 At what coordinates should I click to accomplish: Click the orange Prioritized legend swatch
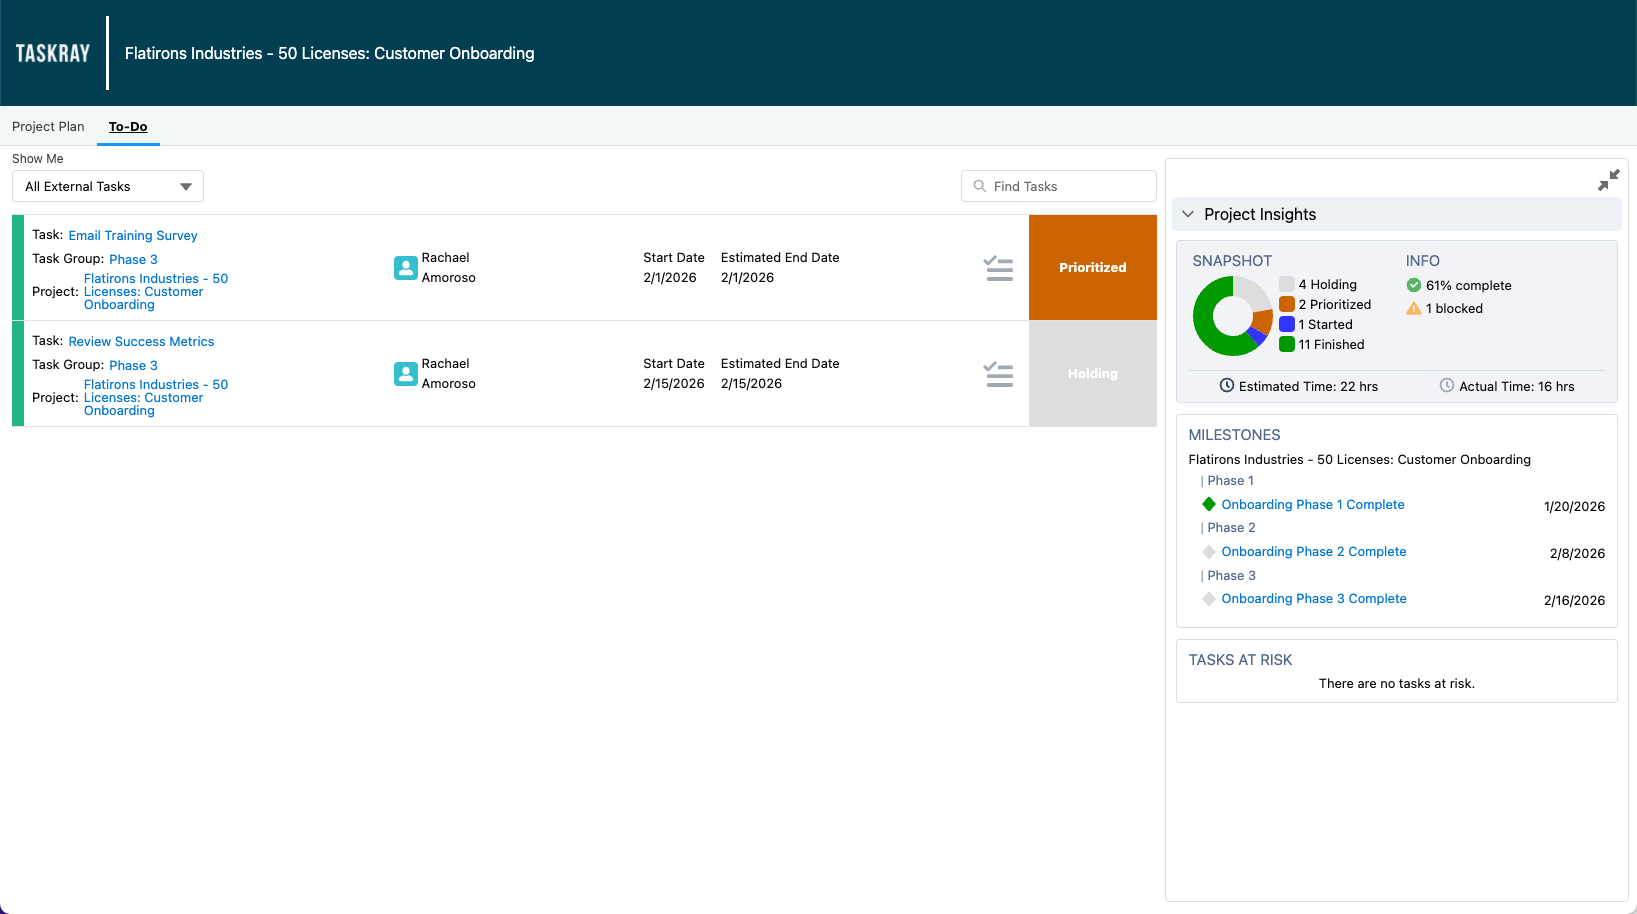coord(1287,304)
